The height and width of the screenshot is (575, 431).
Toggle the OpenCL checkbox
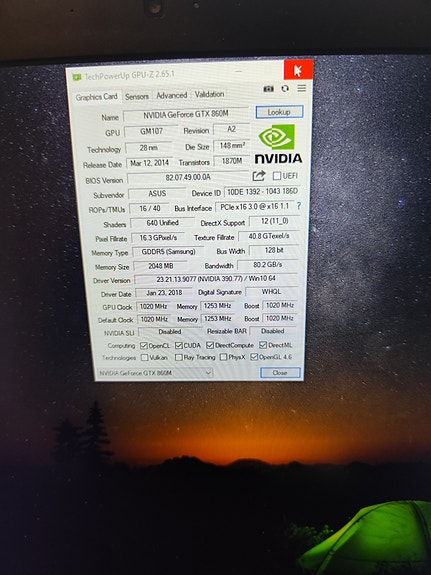(144, 346)
